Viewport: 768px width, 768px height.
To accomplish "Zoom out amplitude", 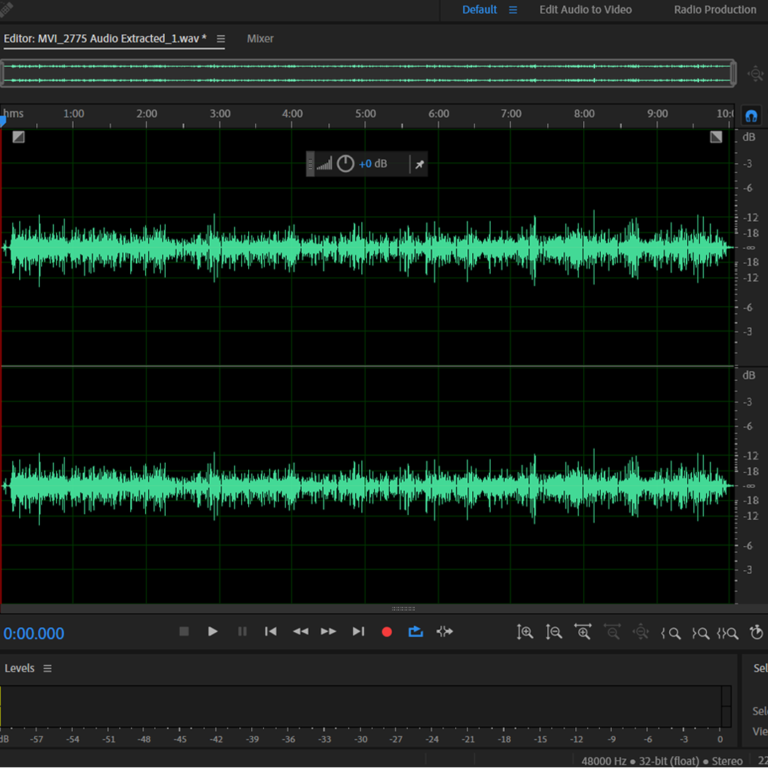I will pyautogui.click(x=554, y=632).
